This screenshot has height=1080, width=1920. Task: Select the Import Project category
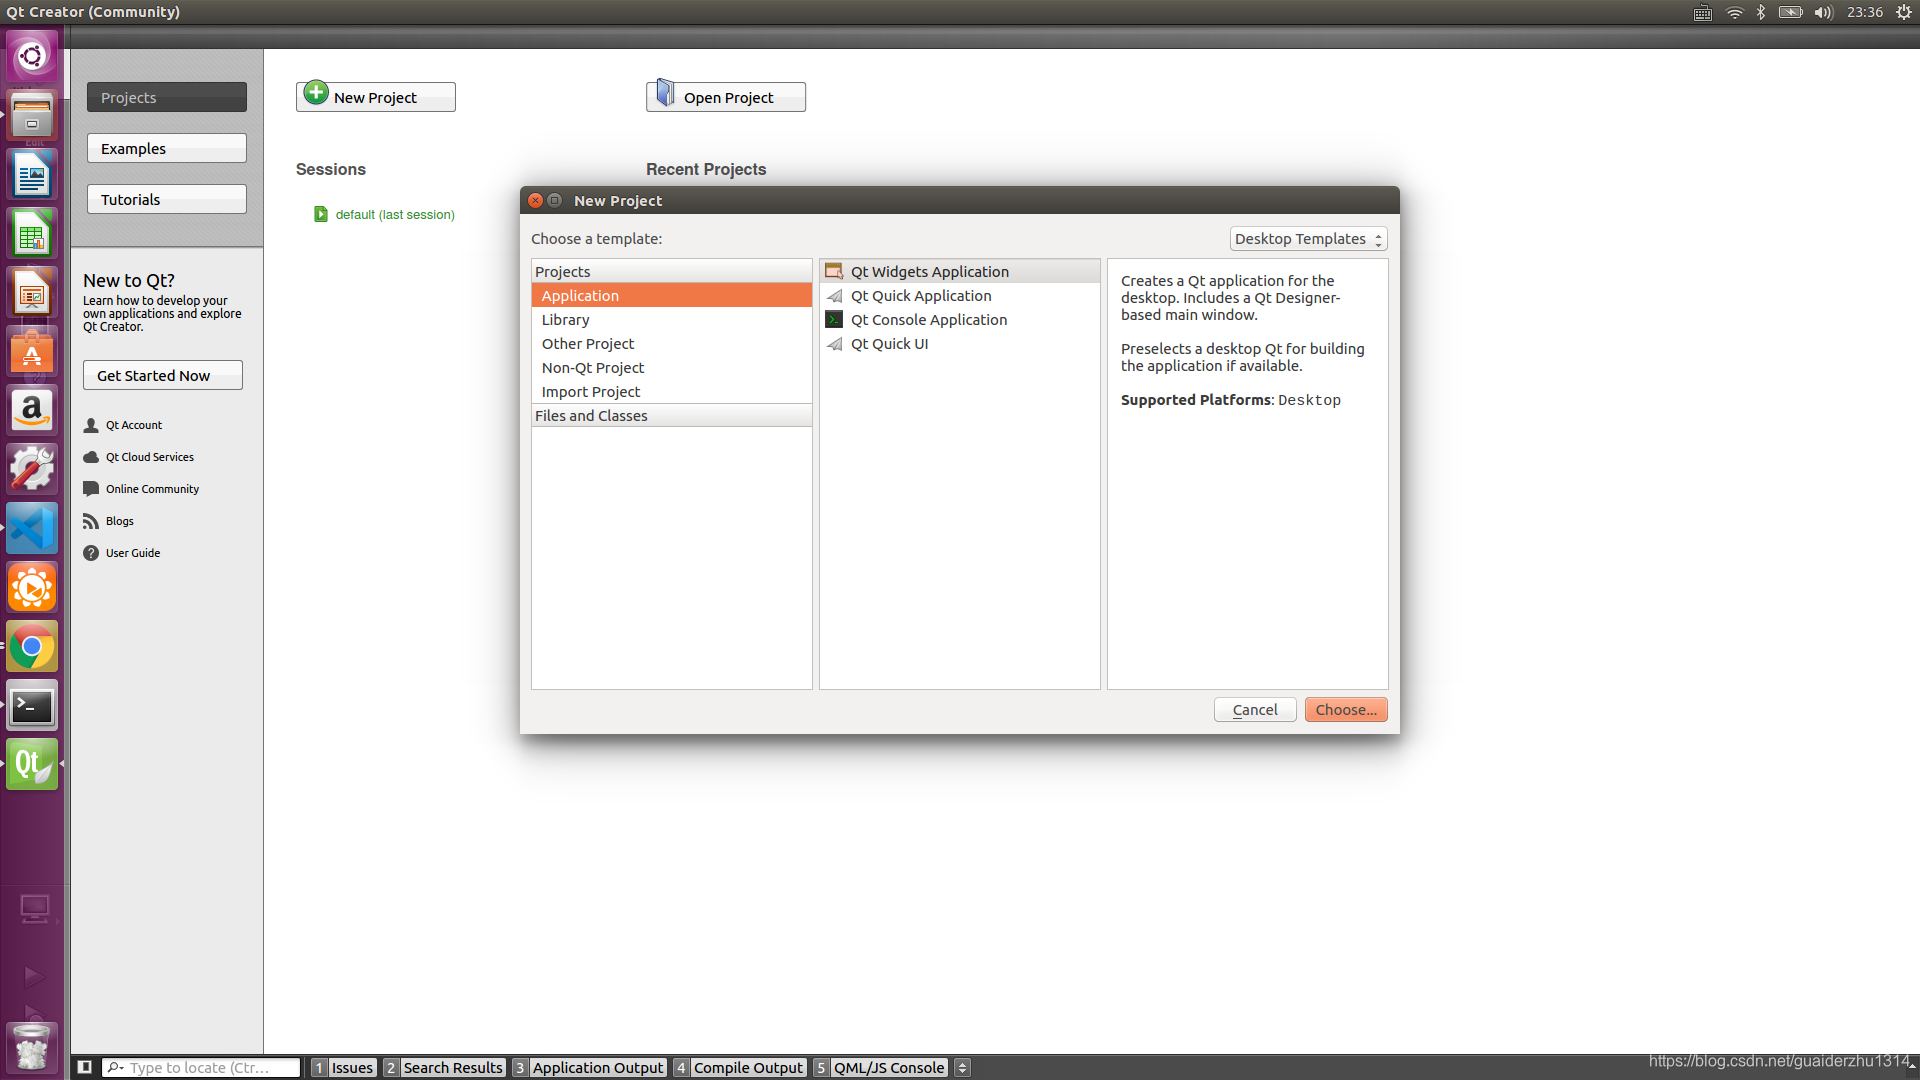pyautogui.click(x=672, y=391)
